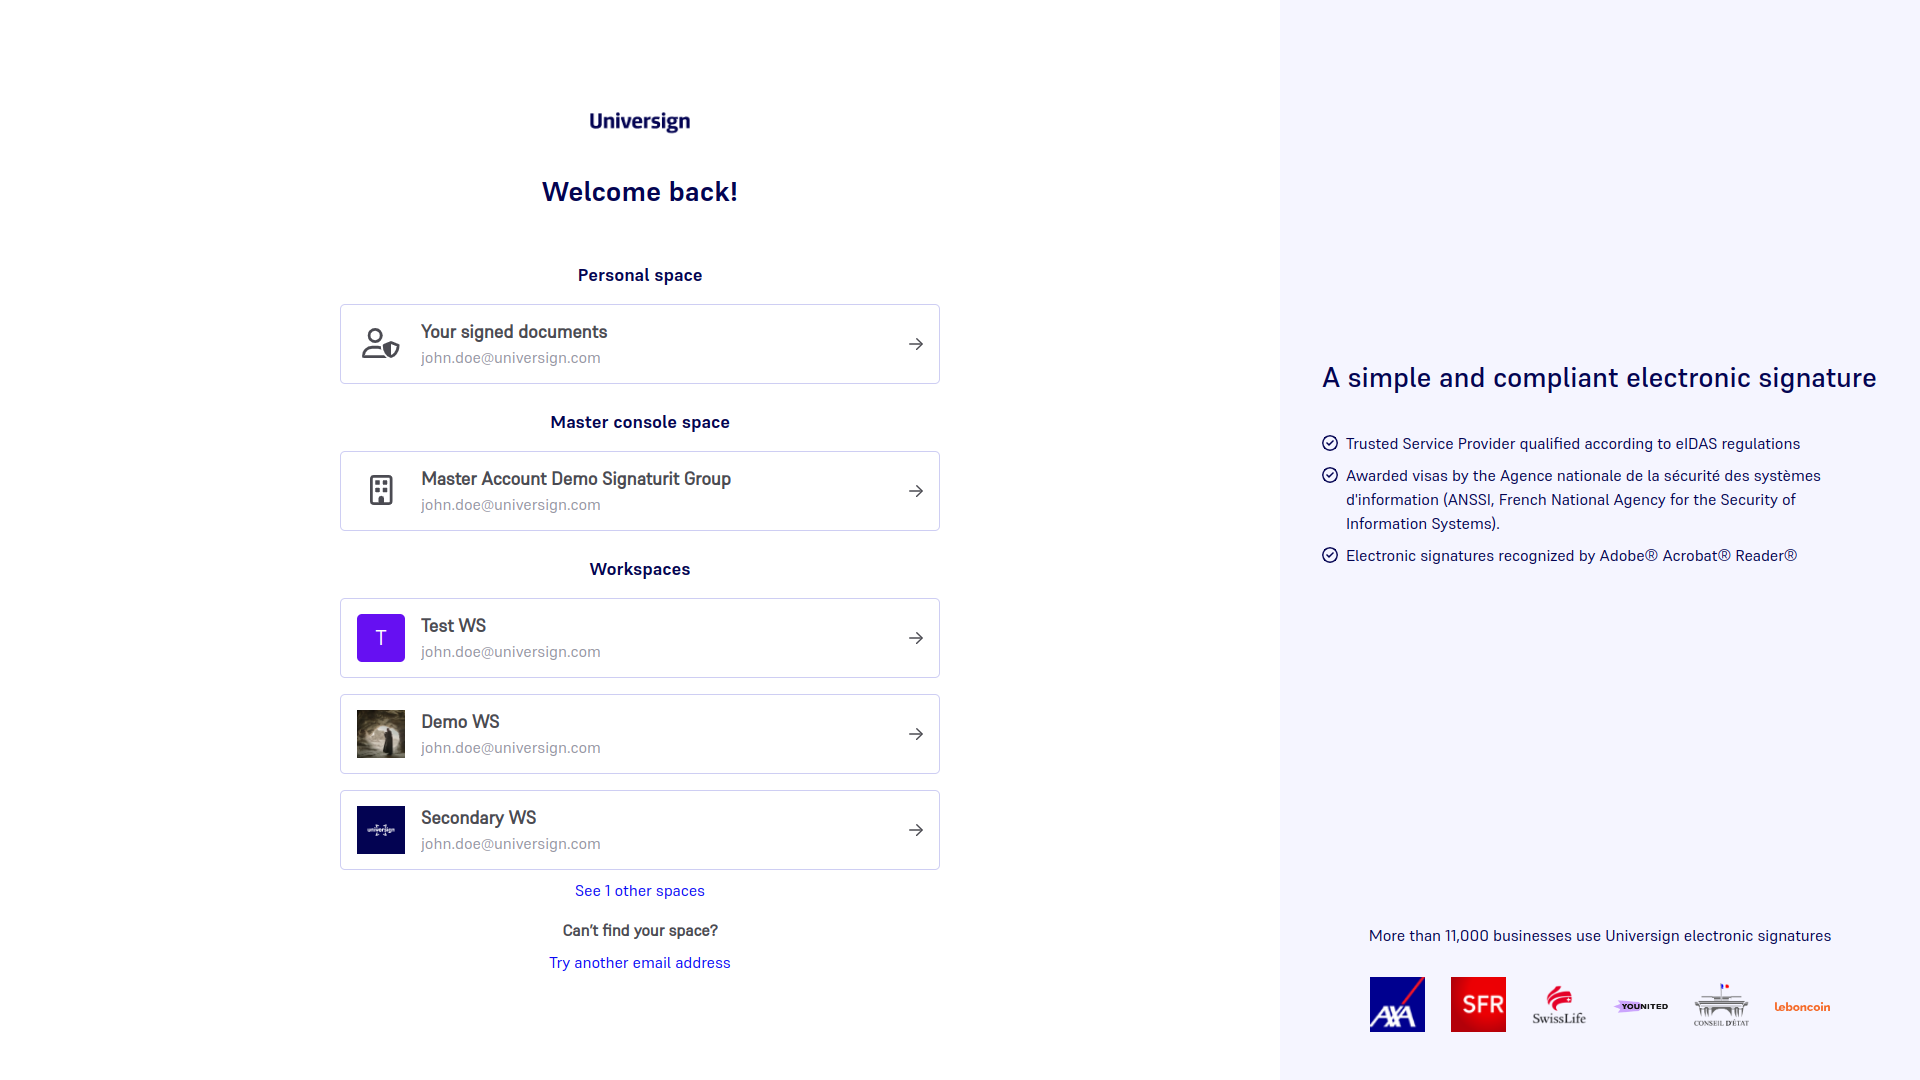Open Demo WS via its arrow
Screen dimensions: 1920x1080
(915, 733)
